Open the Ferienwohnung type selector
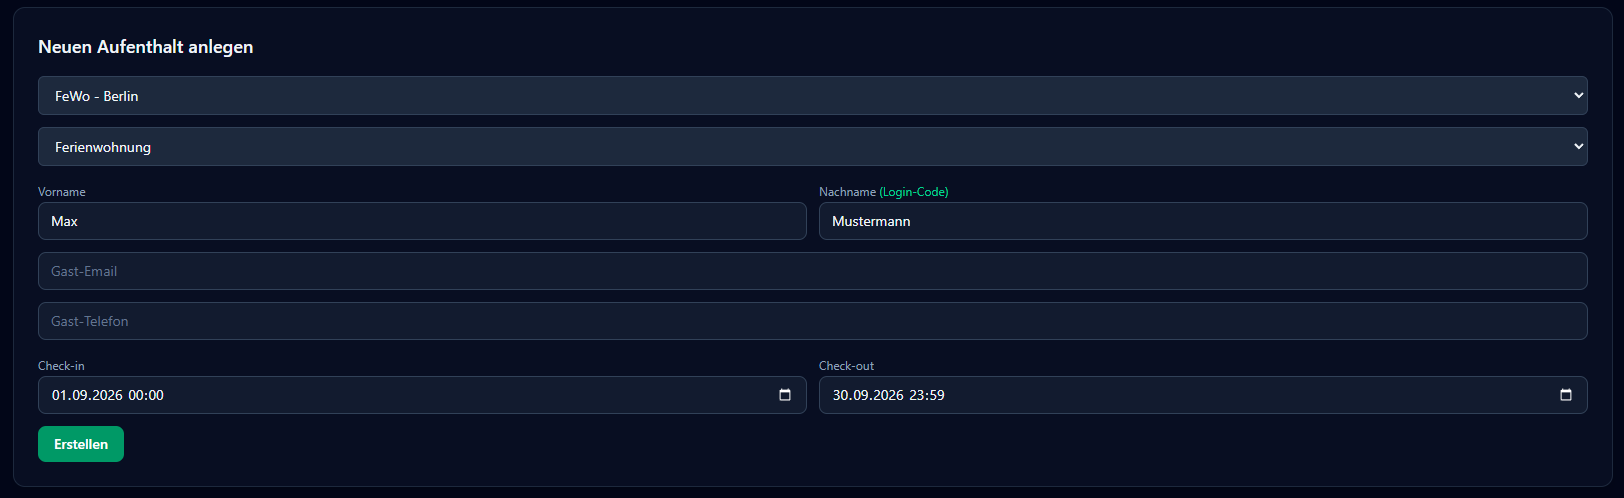The image size is (1624, 498). point(812,146)
